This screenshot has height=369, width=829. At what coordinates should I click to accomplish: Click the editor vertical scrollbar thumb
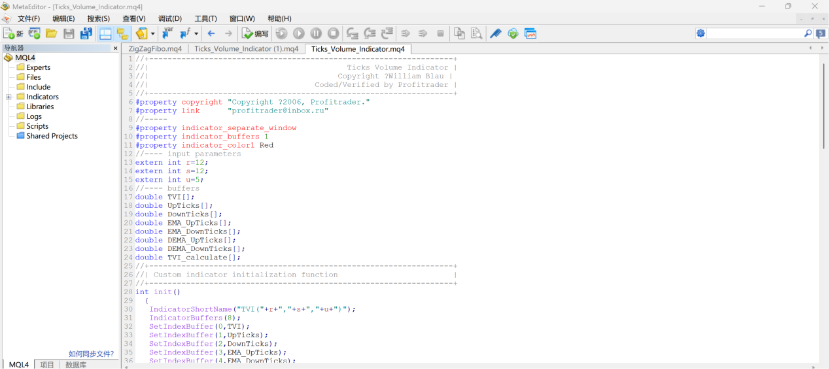824,106
